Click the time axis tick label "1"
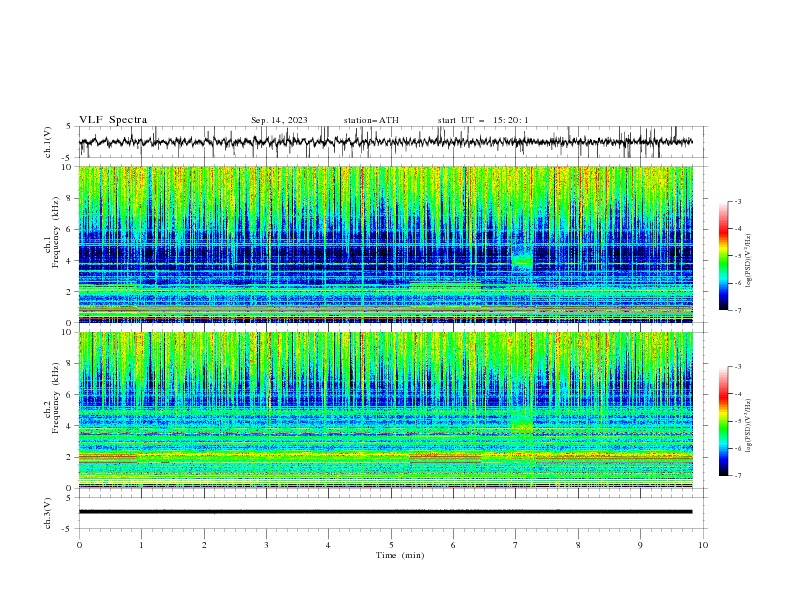This screenshot has width=792, height=612. coord(142,545)
